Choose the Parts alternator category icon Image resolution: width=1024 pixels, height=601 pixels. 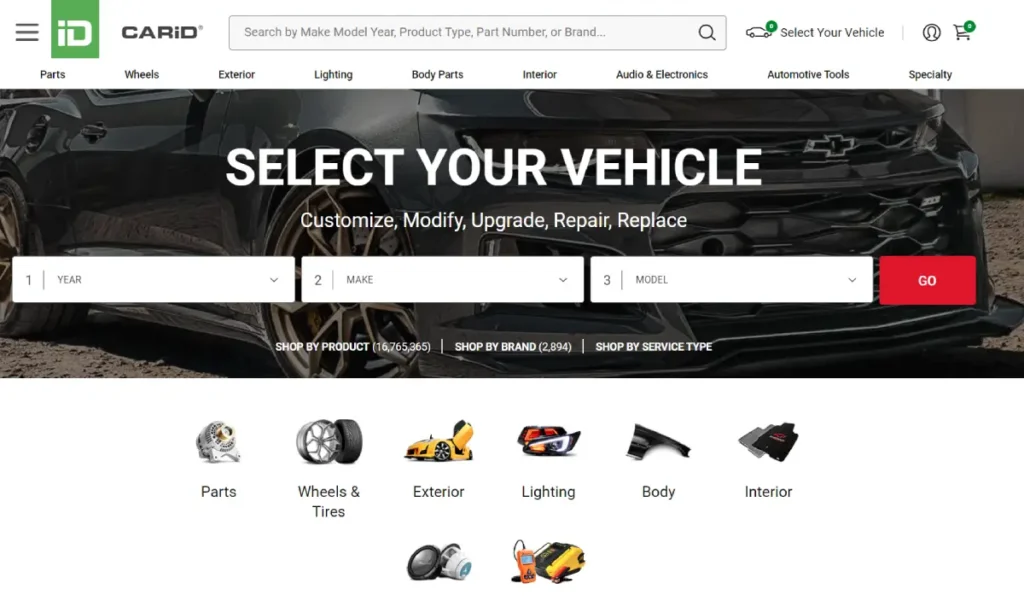tap(219, 442)
